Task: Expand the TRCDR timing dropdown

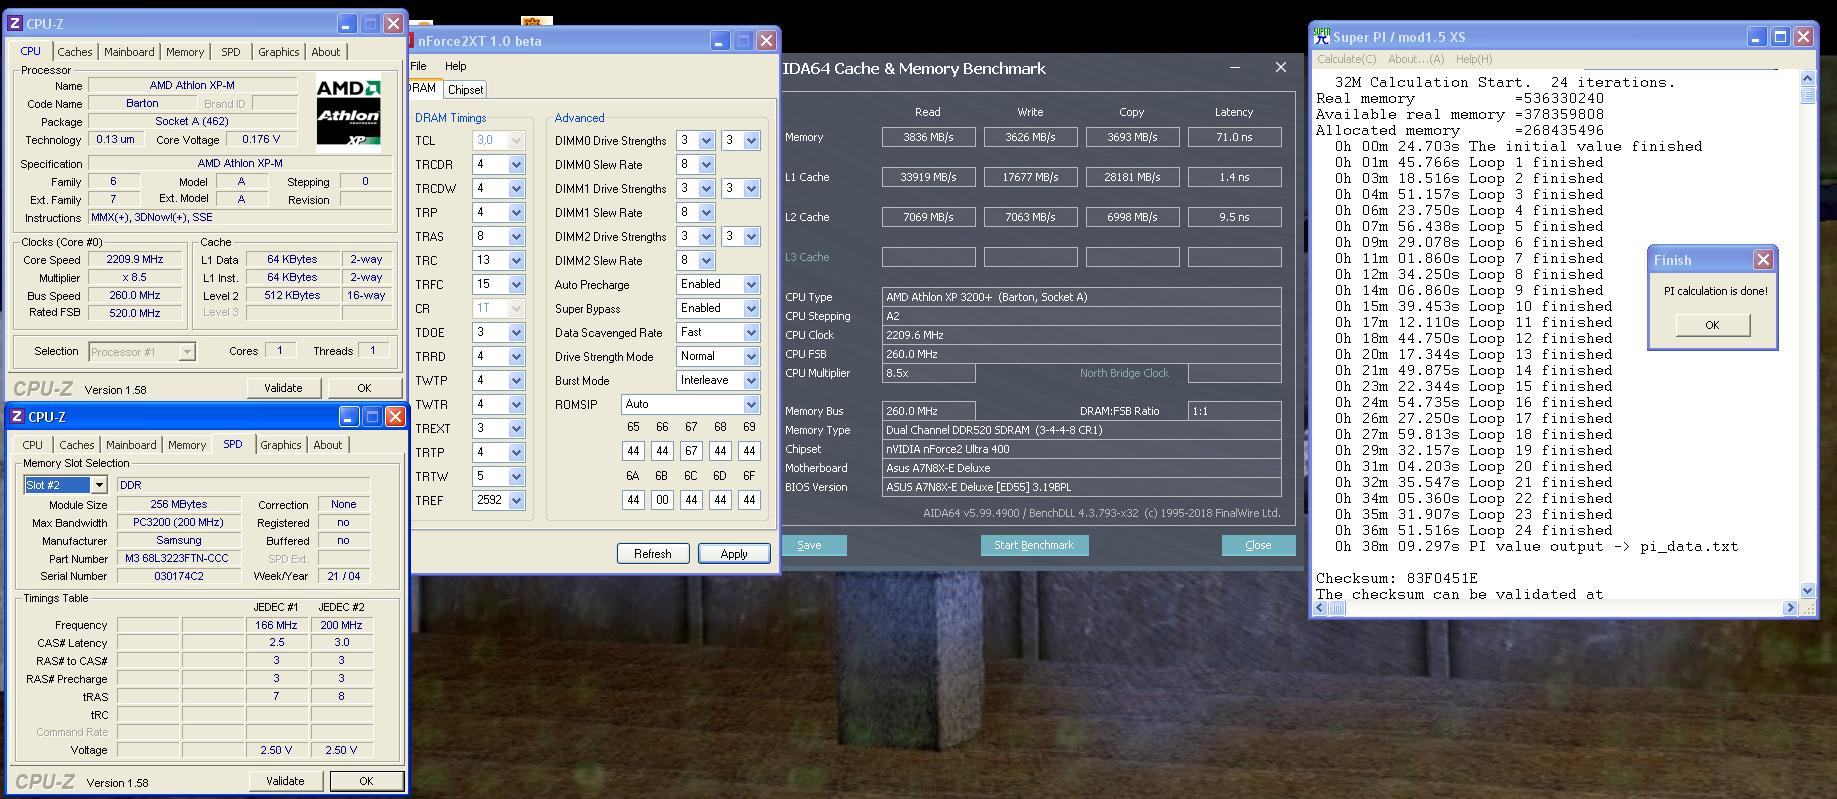Action: [x=516, y=164]
